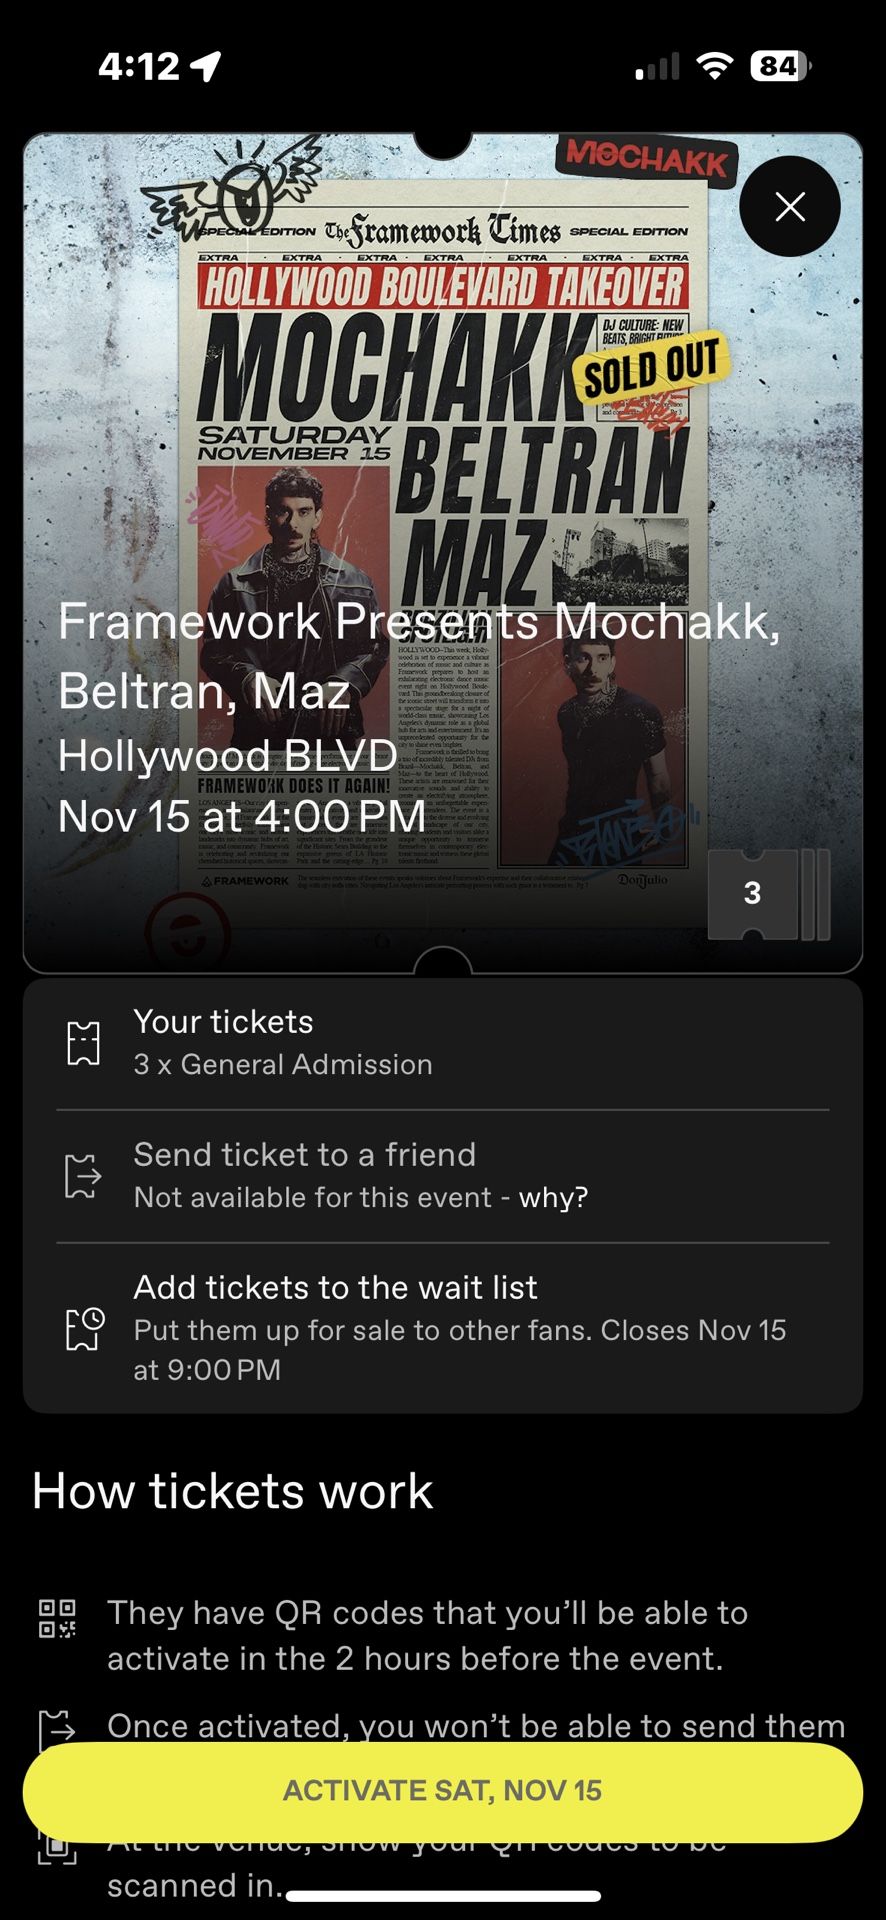Viewport: 886px width, 1920px height.
Task: Tap the Hollywood BLVD venue text
Action: click(228, 756)
